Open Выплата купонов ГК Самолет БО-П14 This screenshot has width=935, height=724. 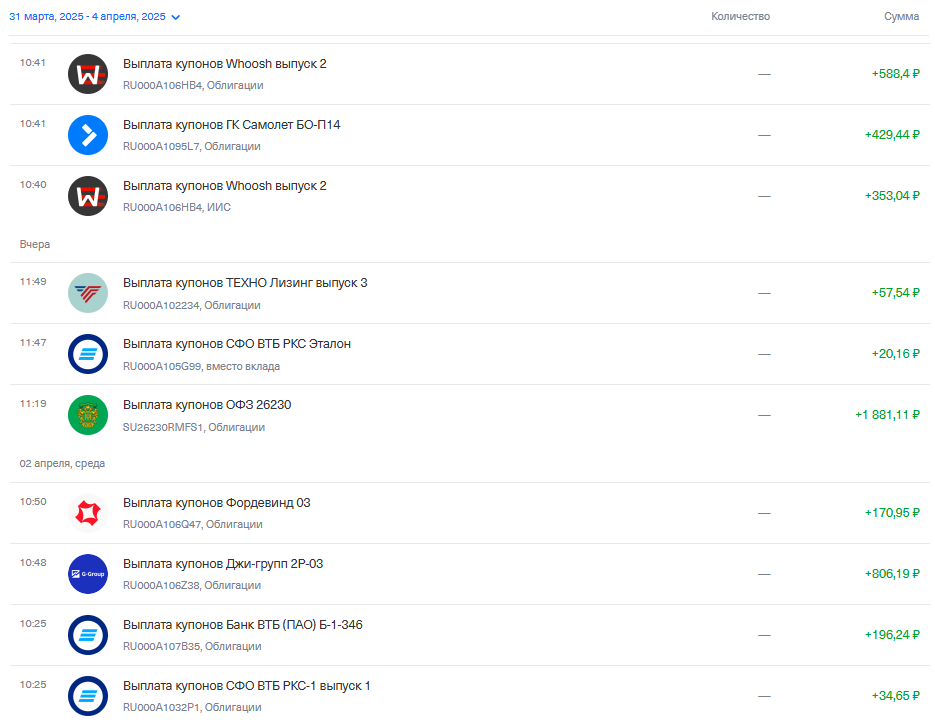coord(231,125)
